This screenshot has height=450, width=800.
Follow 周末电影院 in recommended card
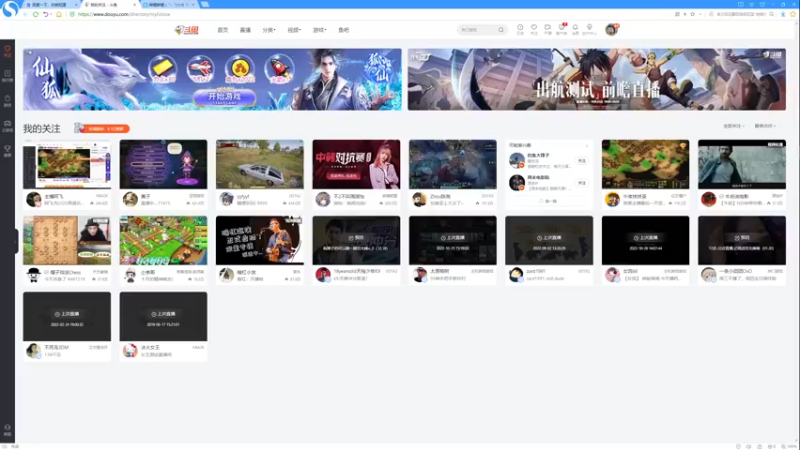click(581, 183)
